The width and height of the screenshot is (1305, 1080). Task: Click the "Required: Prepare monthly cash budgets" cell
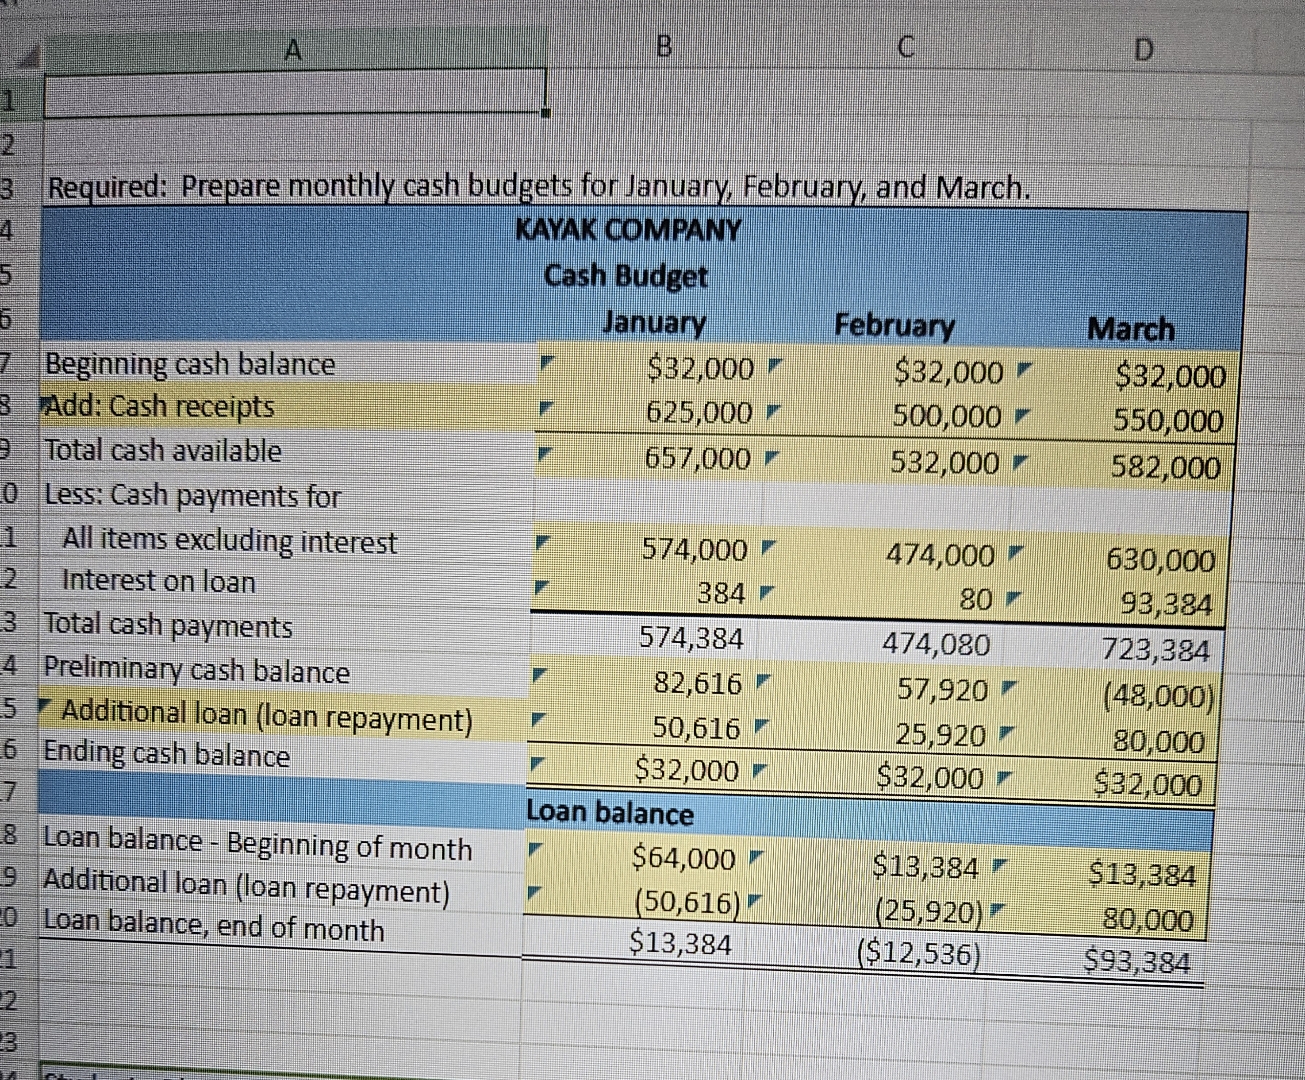538,187
